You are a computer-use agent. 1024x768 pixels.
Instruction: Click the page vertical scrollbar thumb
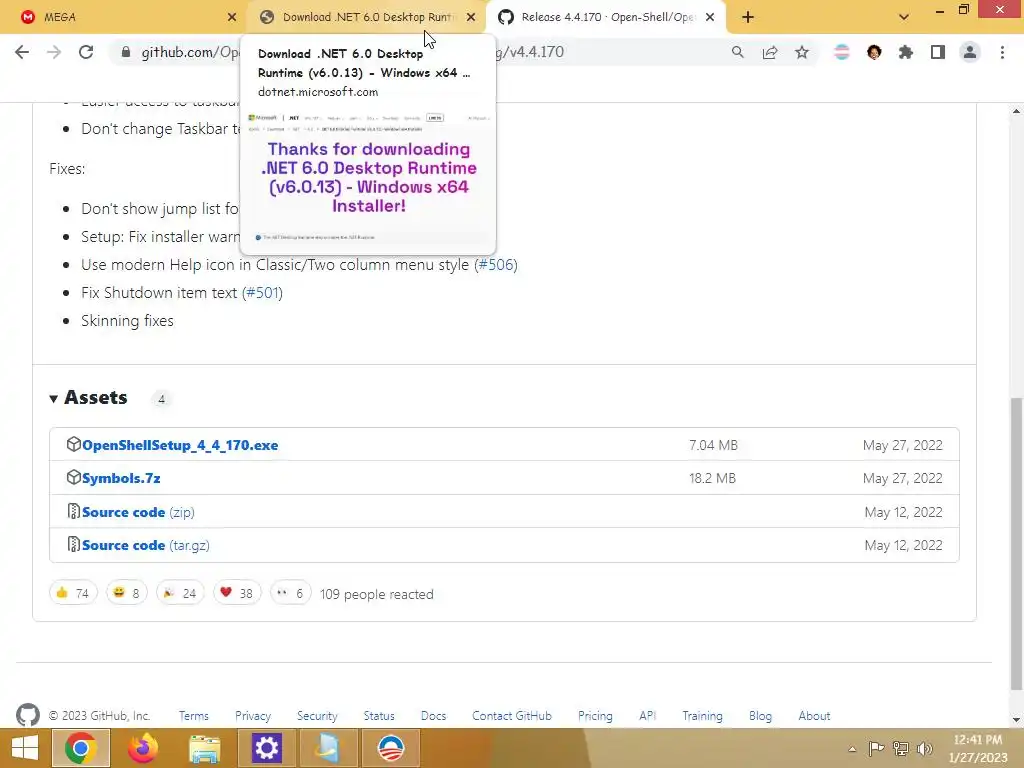[x=1017, y=543]
